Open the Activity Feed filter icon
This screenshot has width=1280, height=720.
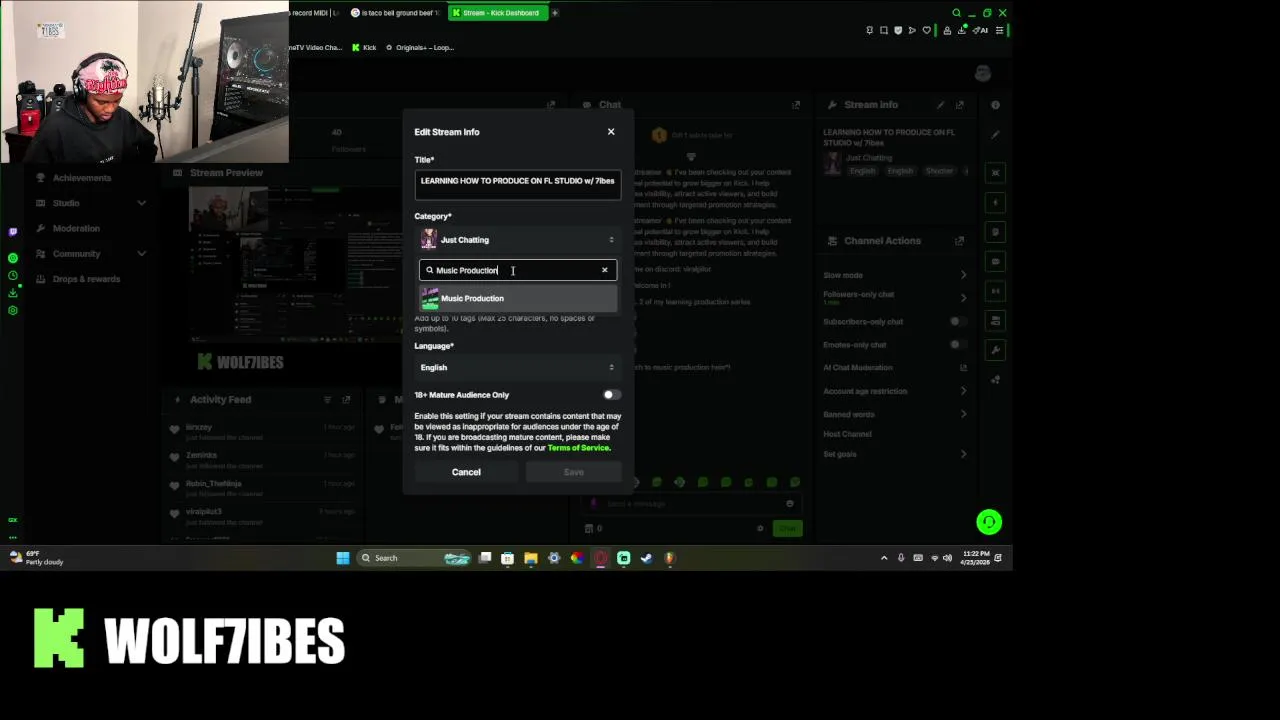[x=327, y=400]
